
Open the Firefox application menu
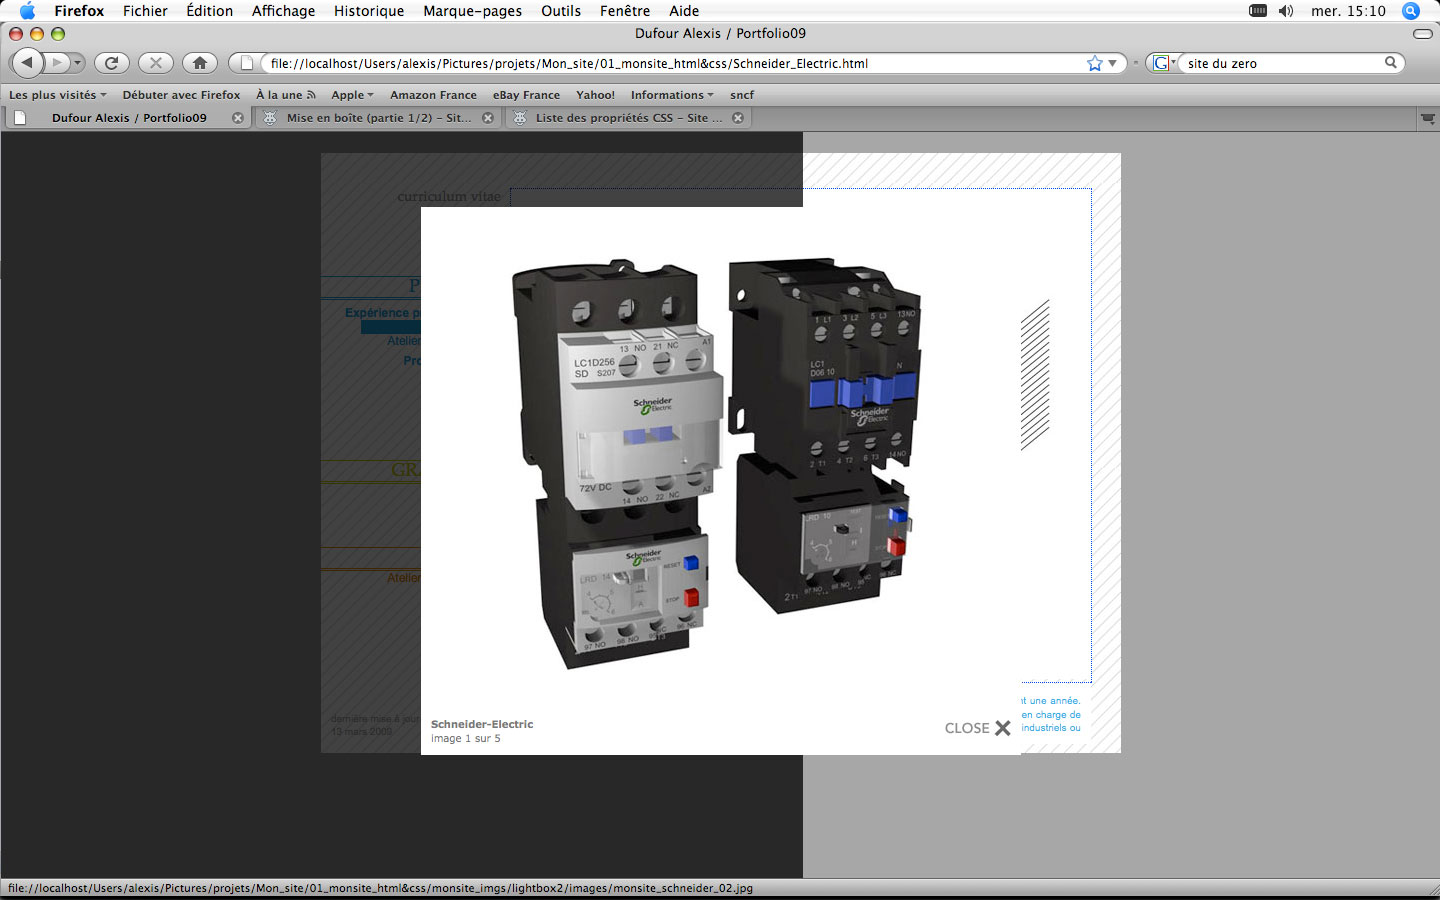tap(79, 11)
